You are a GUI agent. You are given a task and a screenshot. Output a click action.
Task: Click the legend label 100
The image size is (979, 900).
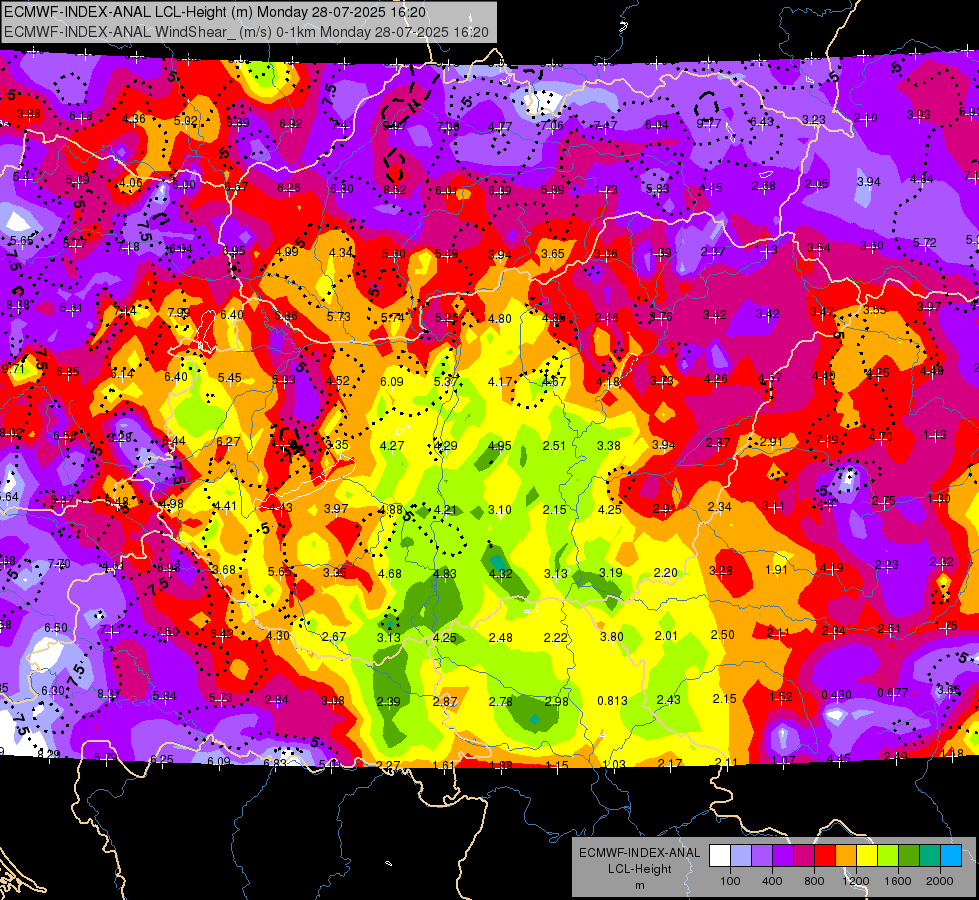[730, 881]
